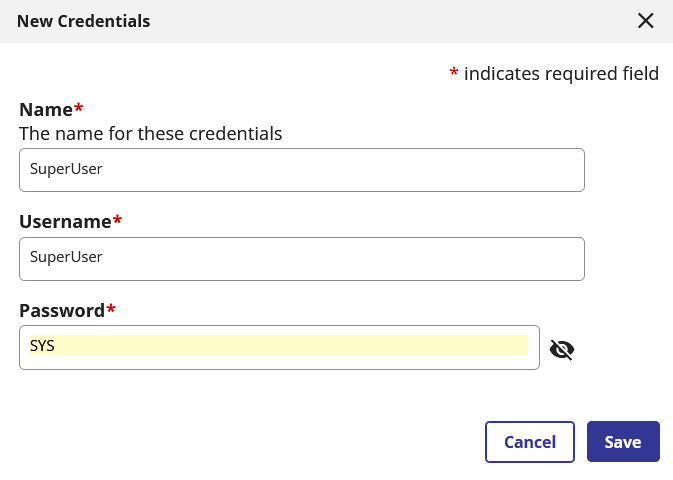This screenshot has height=480, width=673.
Task: Click the red asterisk next to Name
Action: pos(79,108)
